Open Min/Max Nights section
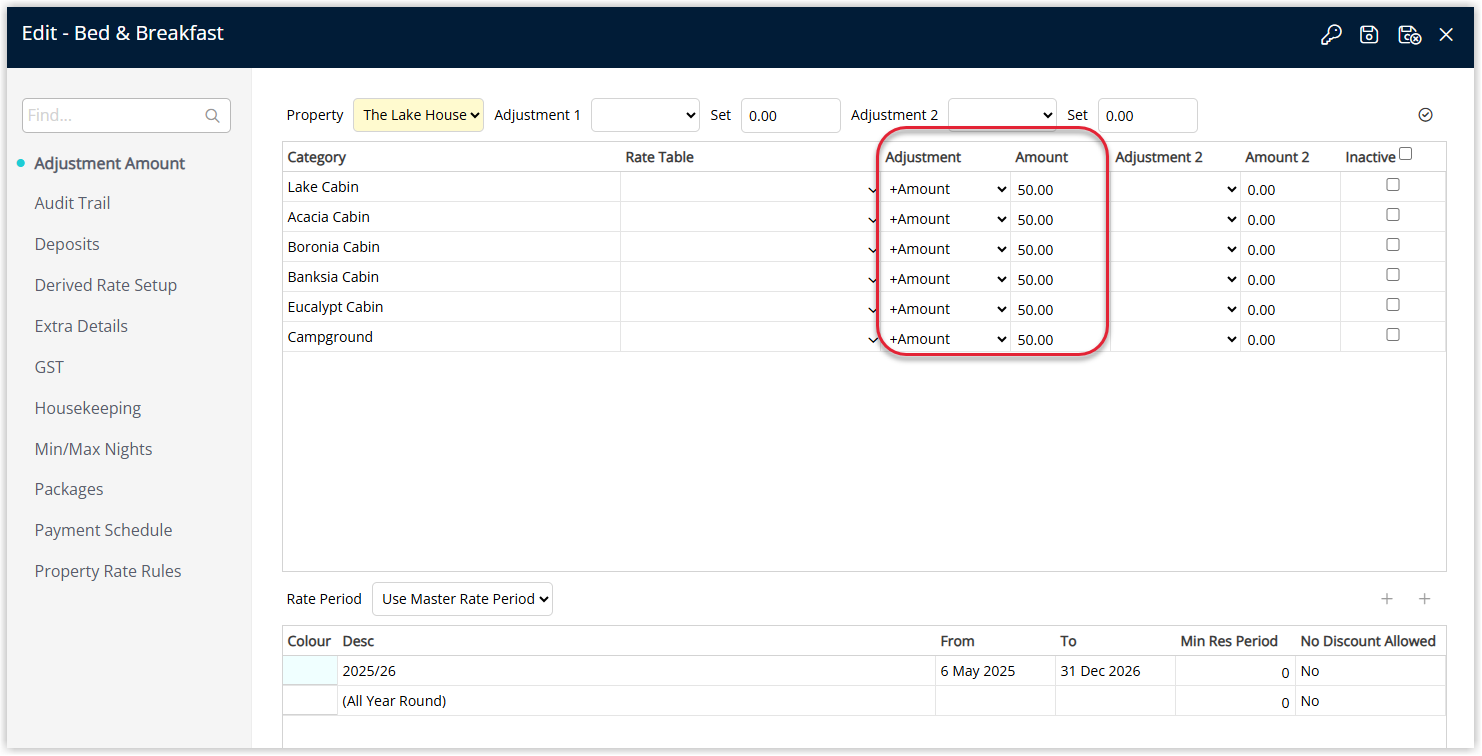 pos(94,449)
